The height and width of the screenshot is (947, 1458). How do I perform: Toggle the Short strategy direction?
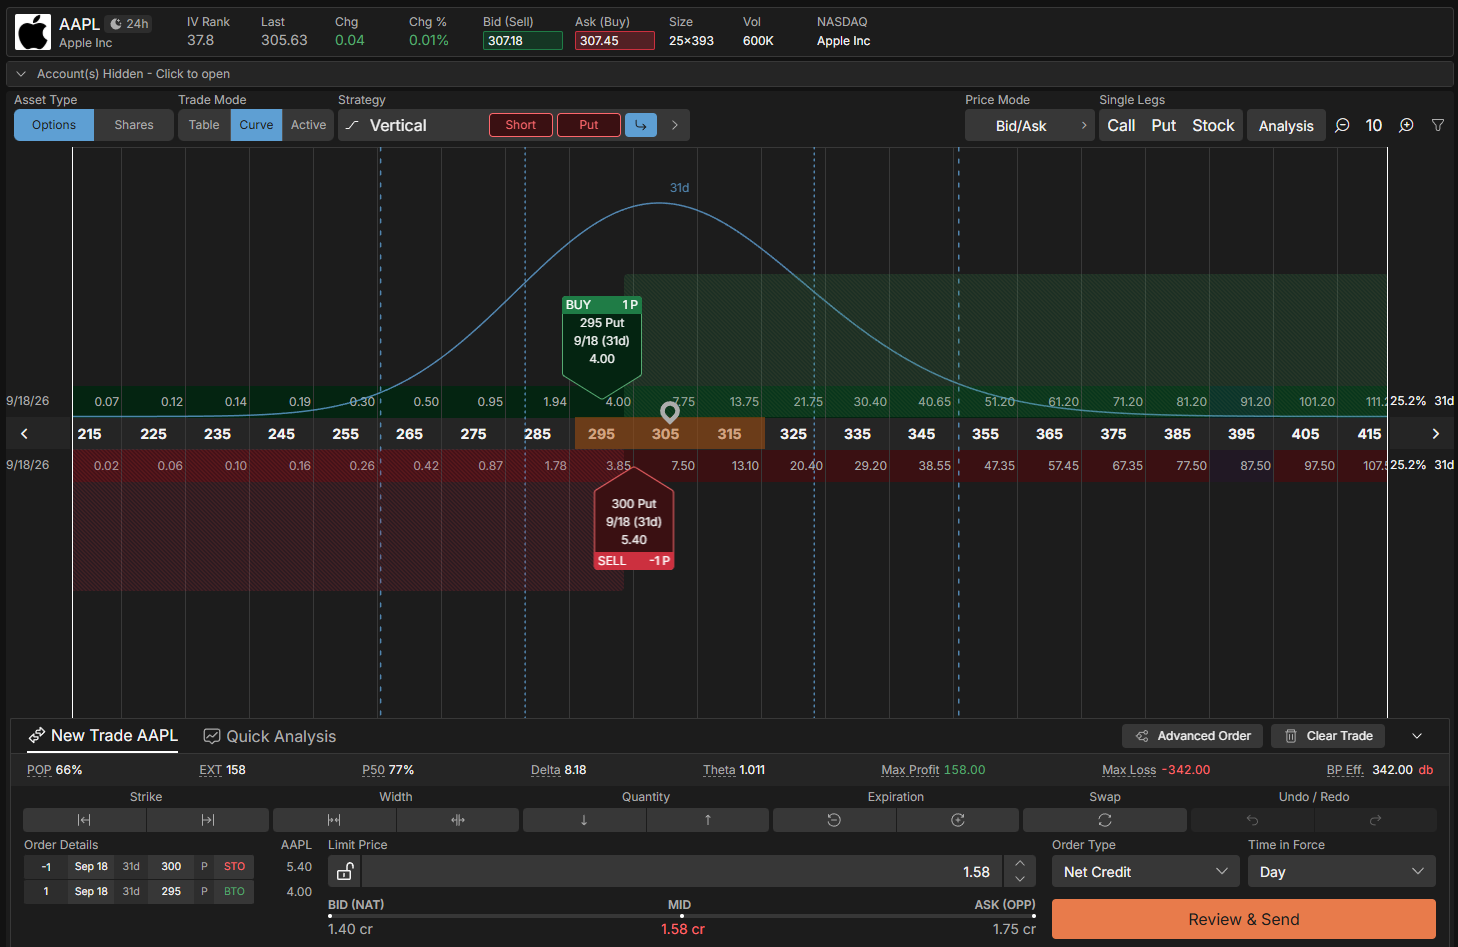point(521,125)
